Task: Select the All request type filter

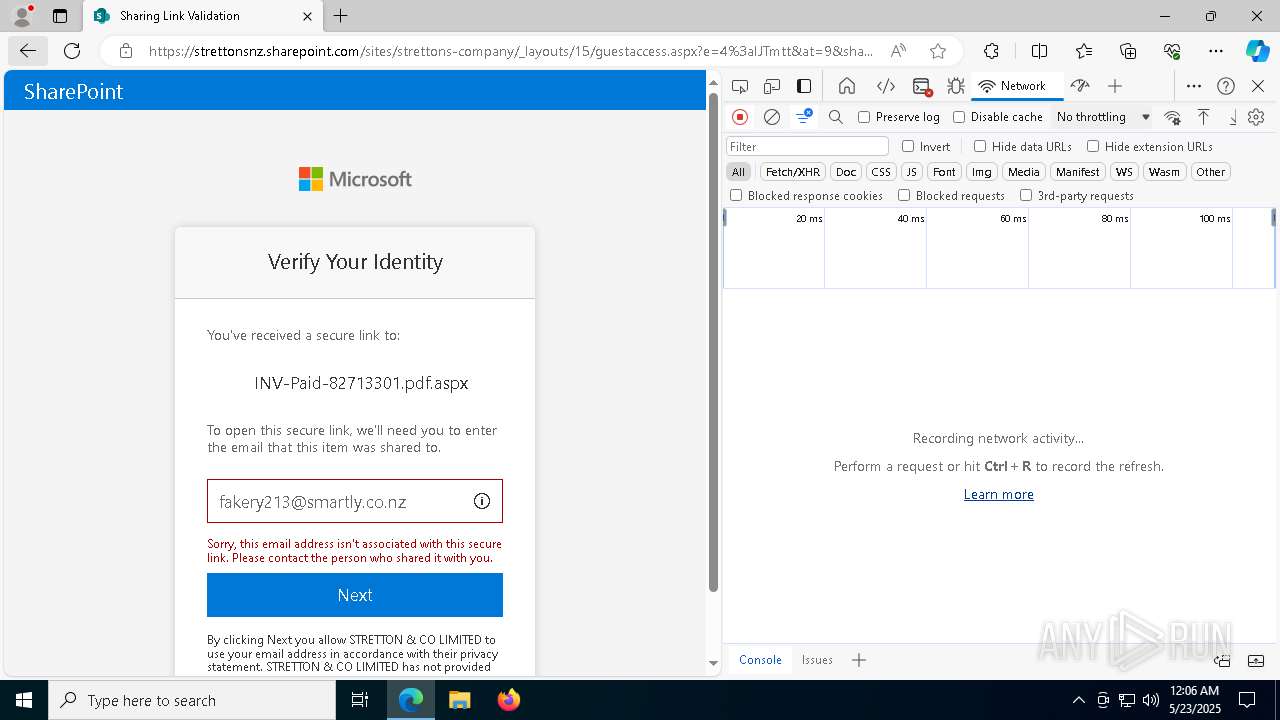Action: coord(738,172)
